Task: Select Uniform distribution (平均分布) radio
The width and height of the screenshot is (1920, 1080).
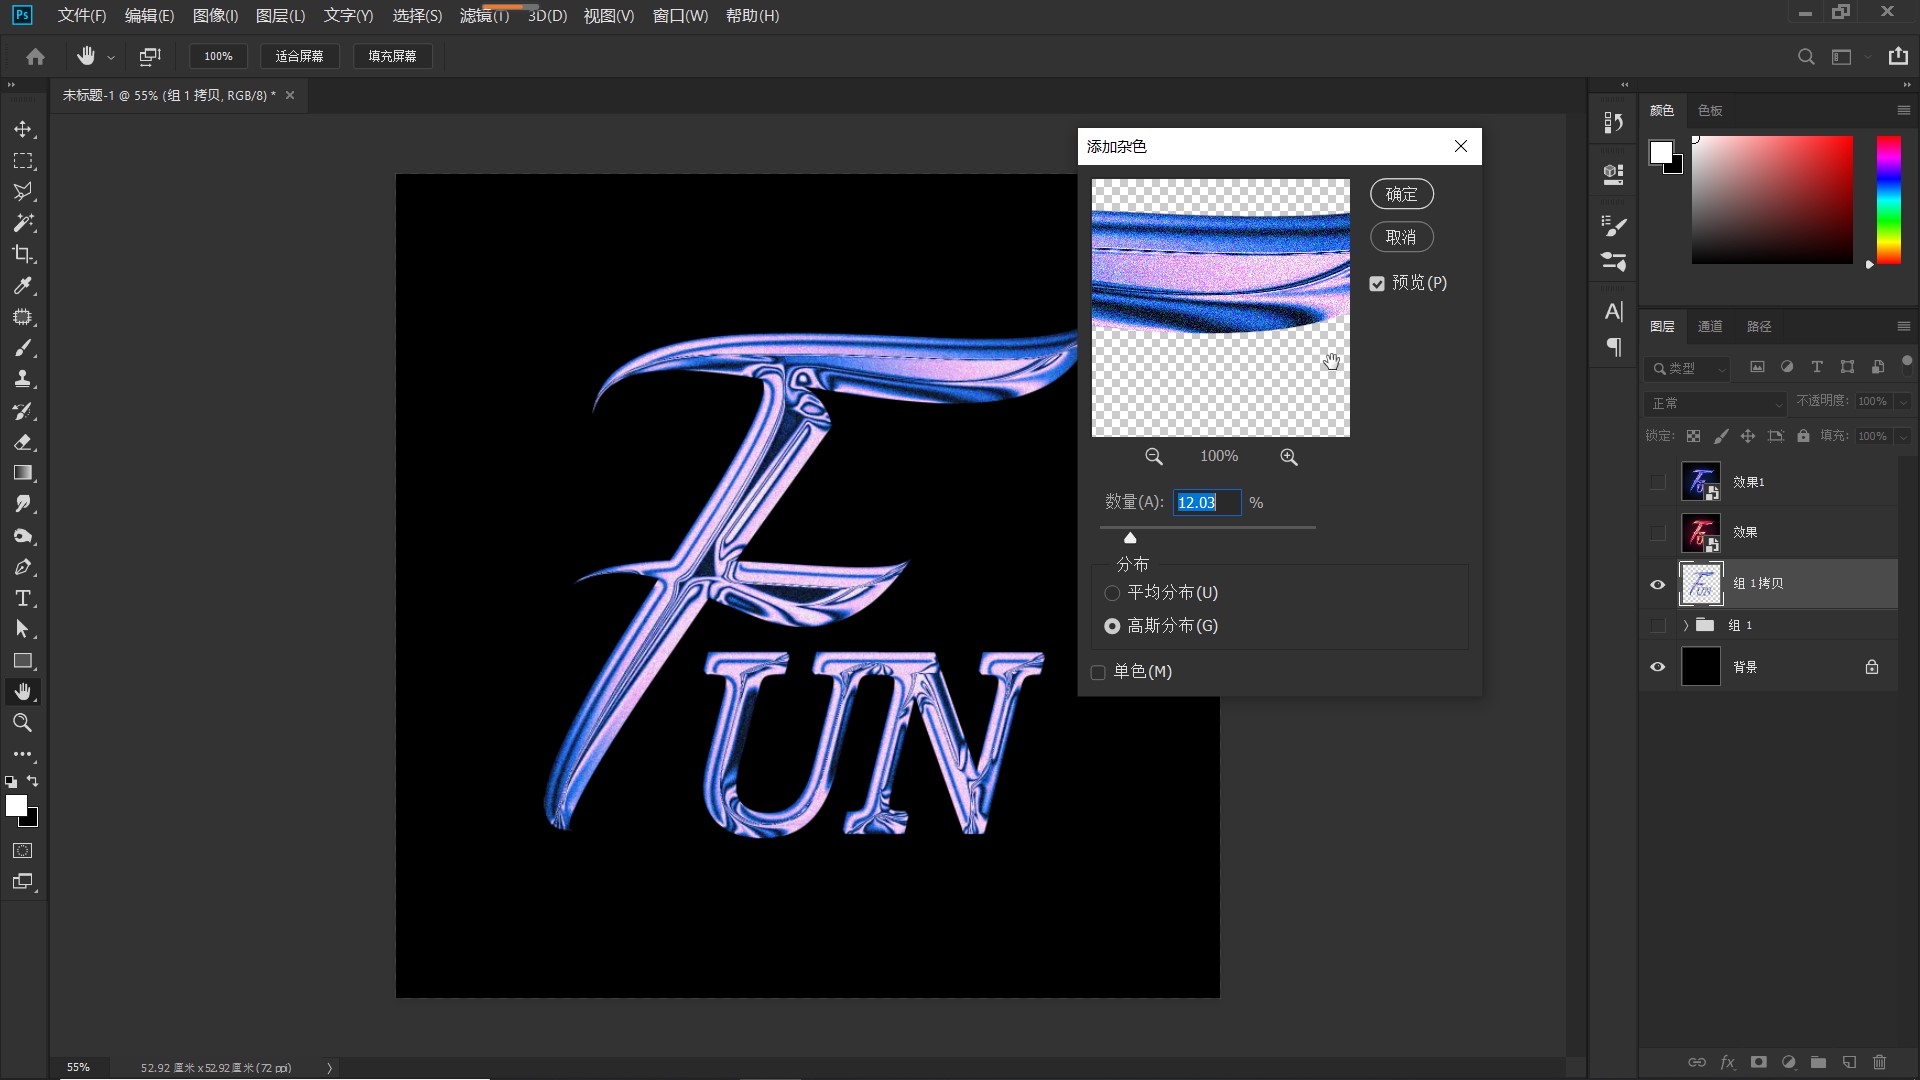Action: (1112, 593)
